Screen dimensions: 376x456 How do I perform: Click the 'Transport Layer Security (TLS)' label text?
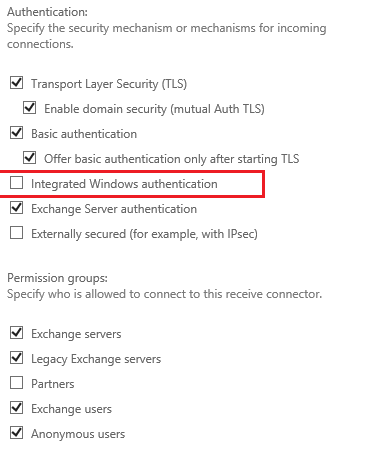coord(109,84)
